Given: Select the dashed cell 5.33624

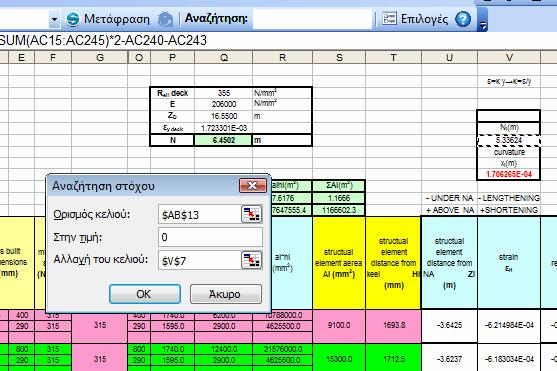Looking at the screenshot, I should pyautogui.click(x=509, y=140).
